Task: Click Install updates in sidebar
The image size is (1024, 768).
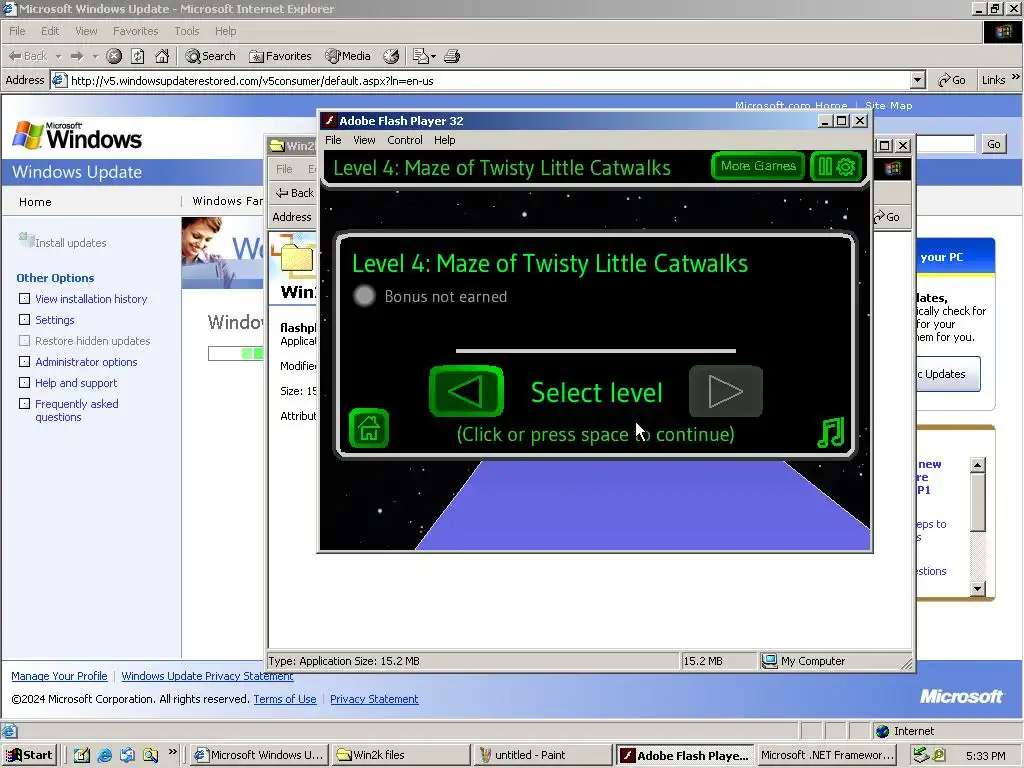Action: [70, 243]
